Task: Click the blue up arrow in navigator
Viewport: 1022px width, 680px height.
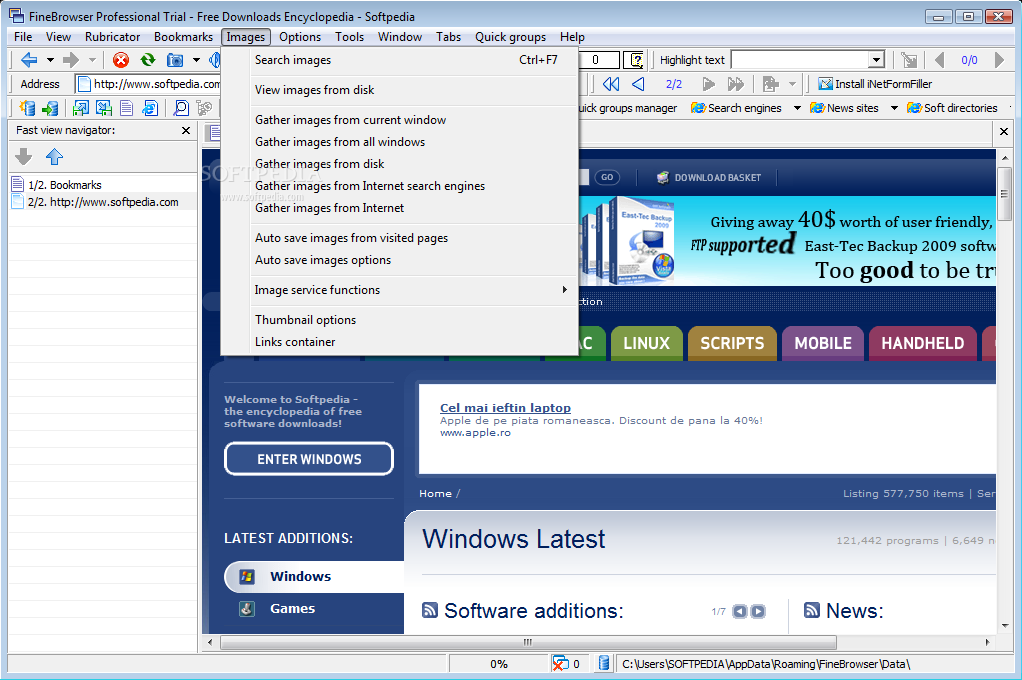Action: 54,156
